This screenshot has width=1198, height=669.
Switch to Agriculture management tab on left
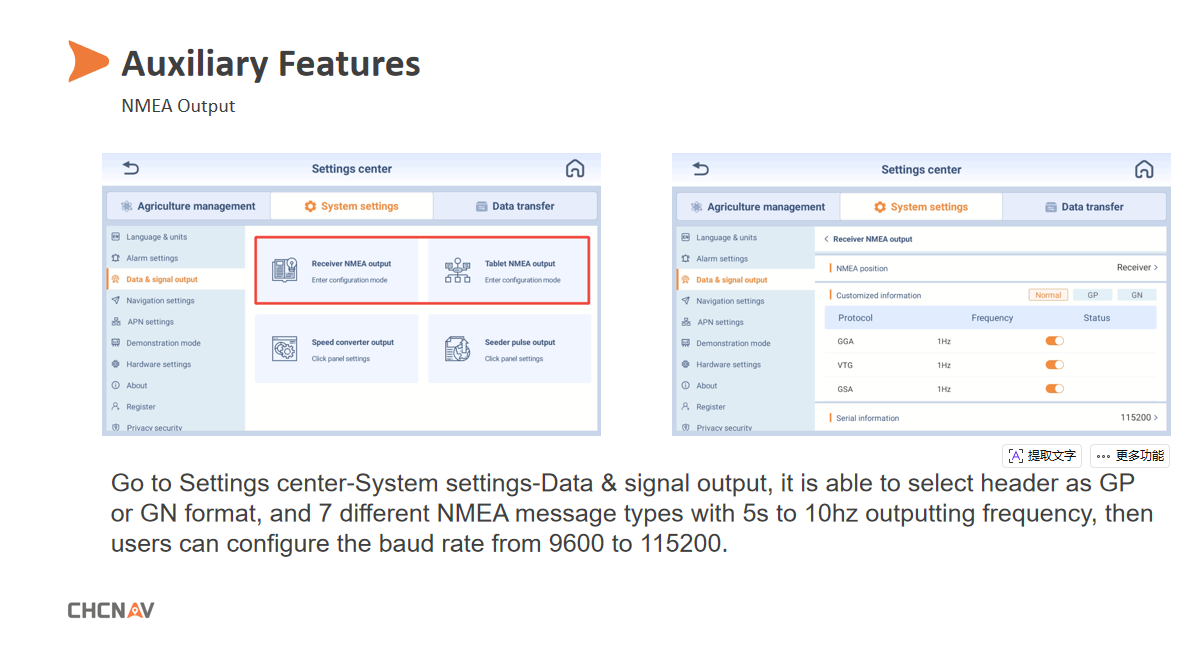(x=188, y=206)
